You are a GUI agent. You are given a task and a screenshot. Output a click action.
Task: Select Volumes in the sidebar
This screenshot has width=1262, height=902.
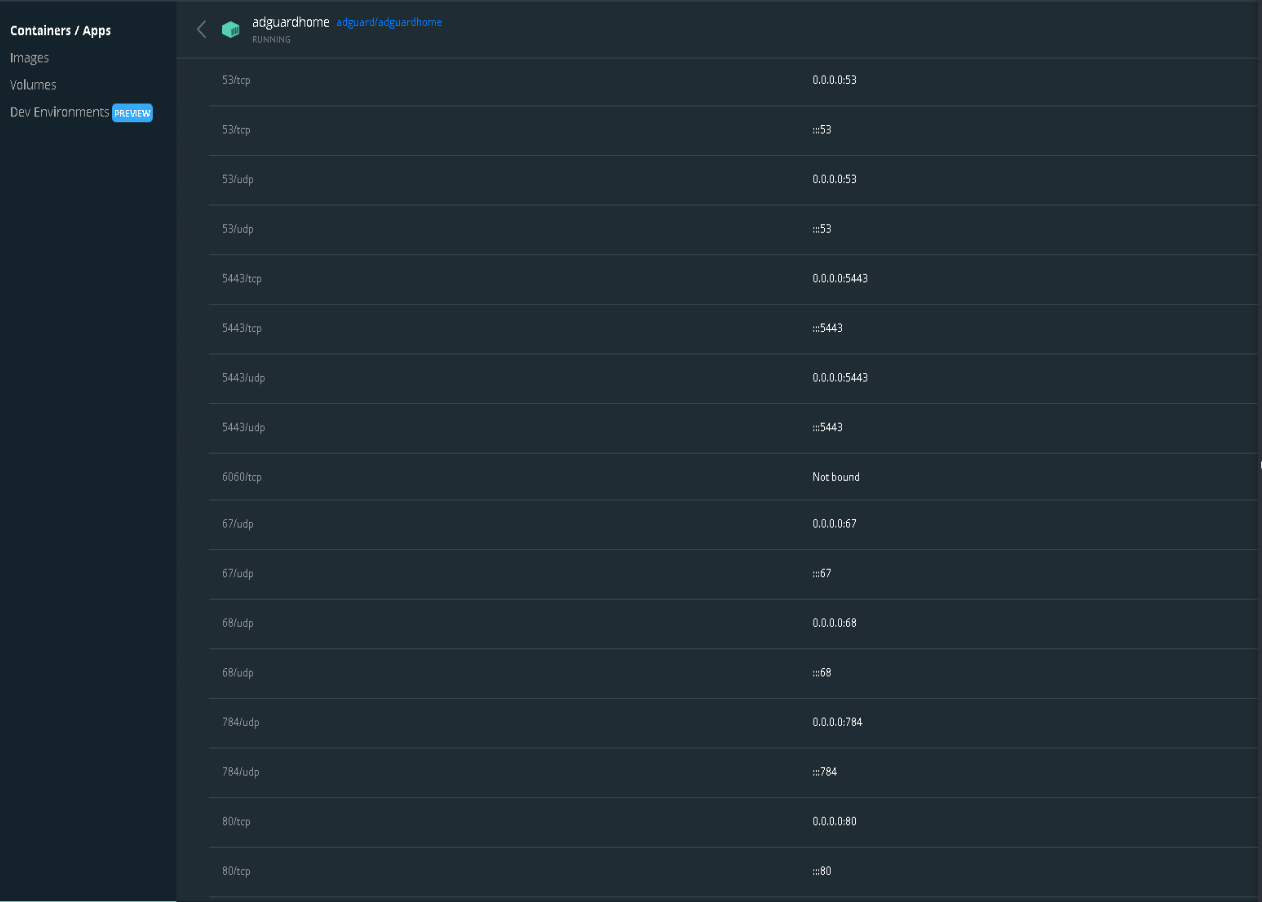click(x=33, y=84)
